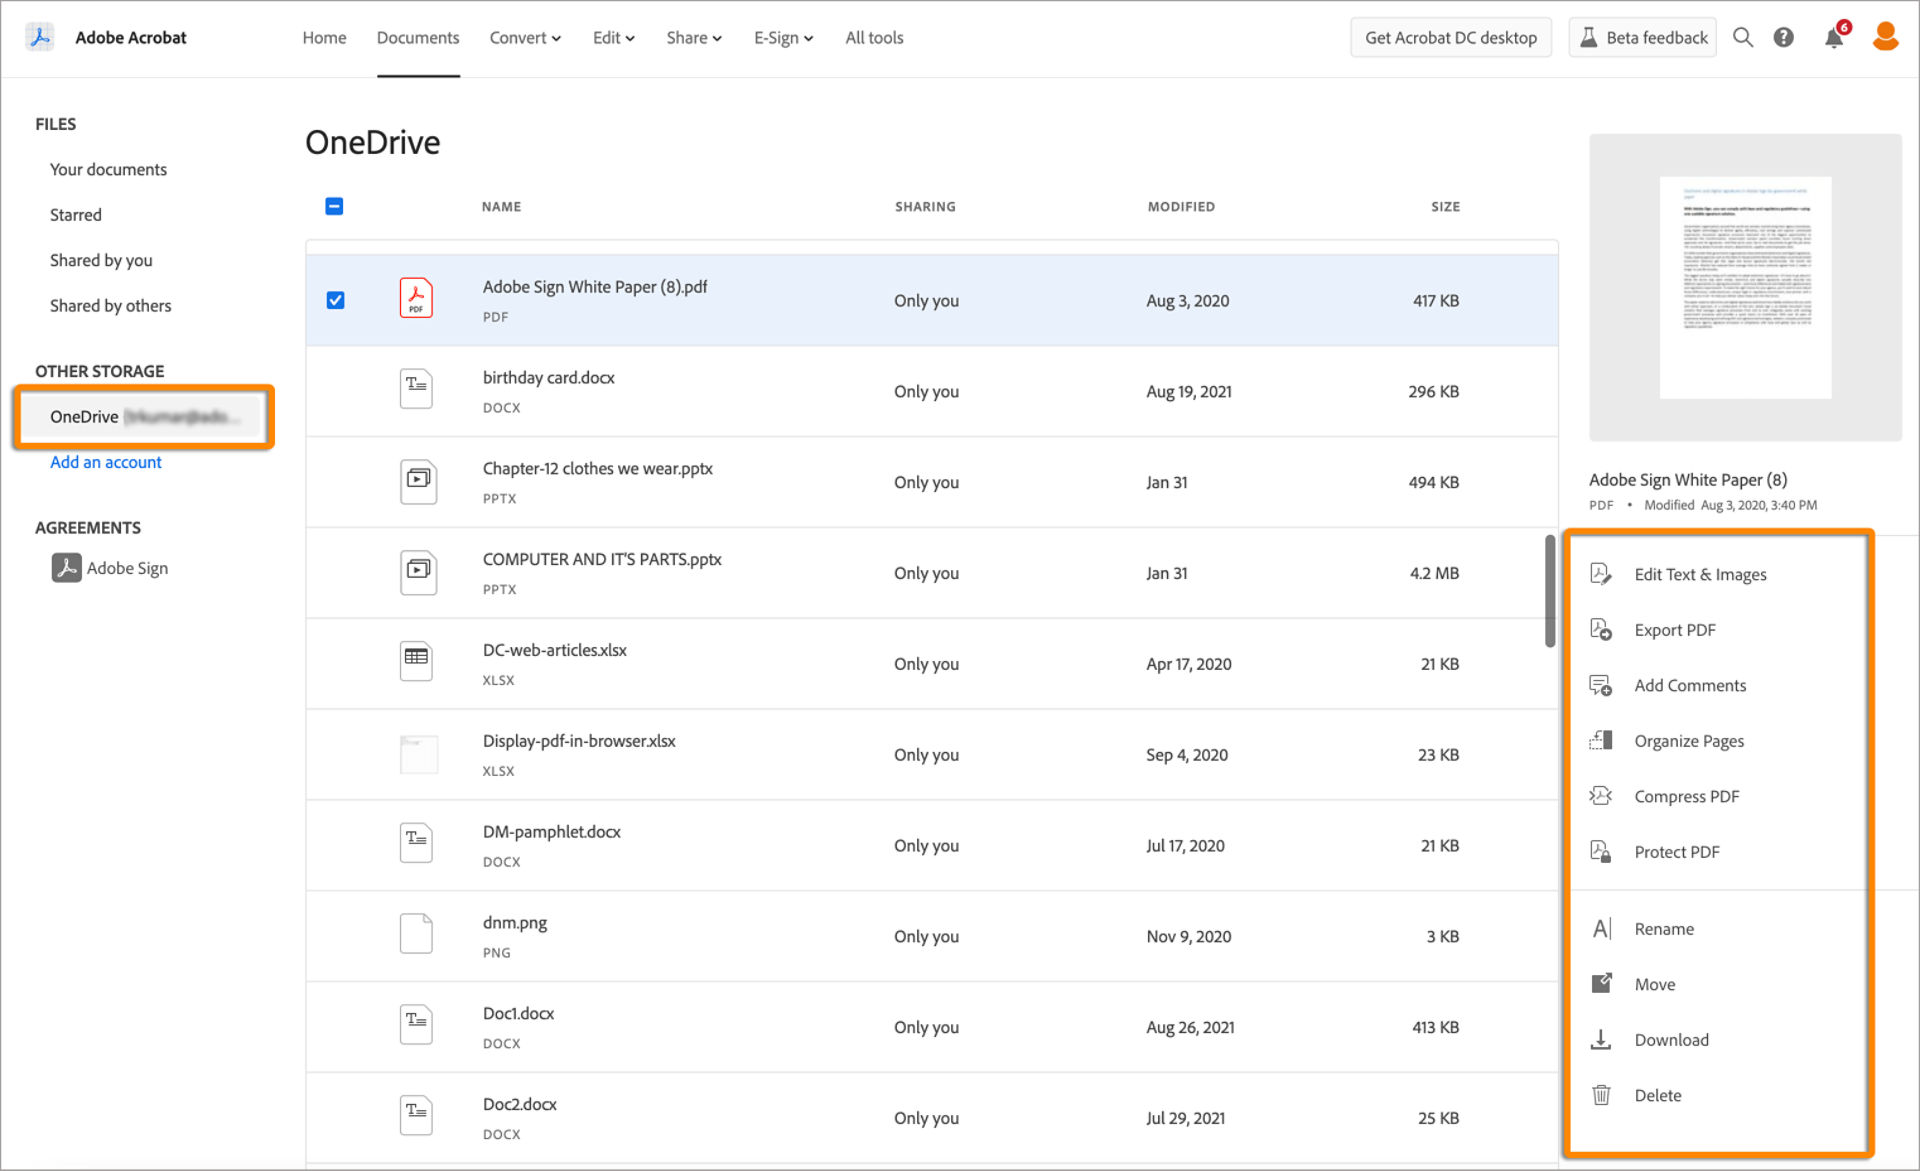The width and height of the screenshot is (1920, 1171).
Task: Click the Download arrow icon
Action: [1601, 1040]
